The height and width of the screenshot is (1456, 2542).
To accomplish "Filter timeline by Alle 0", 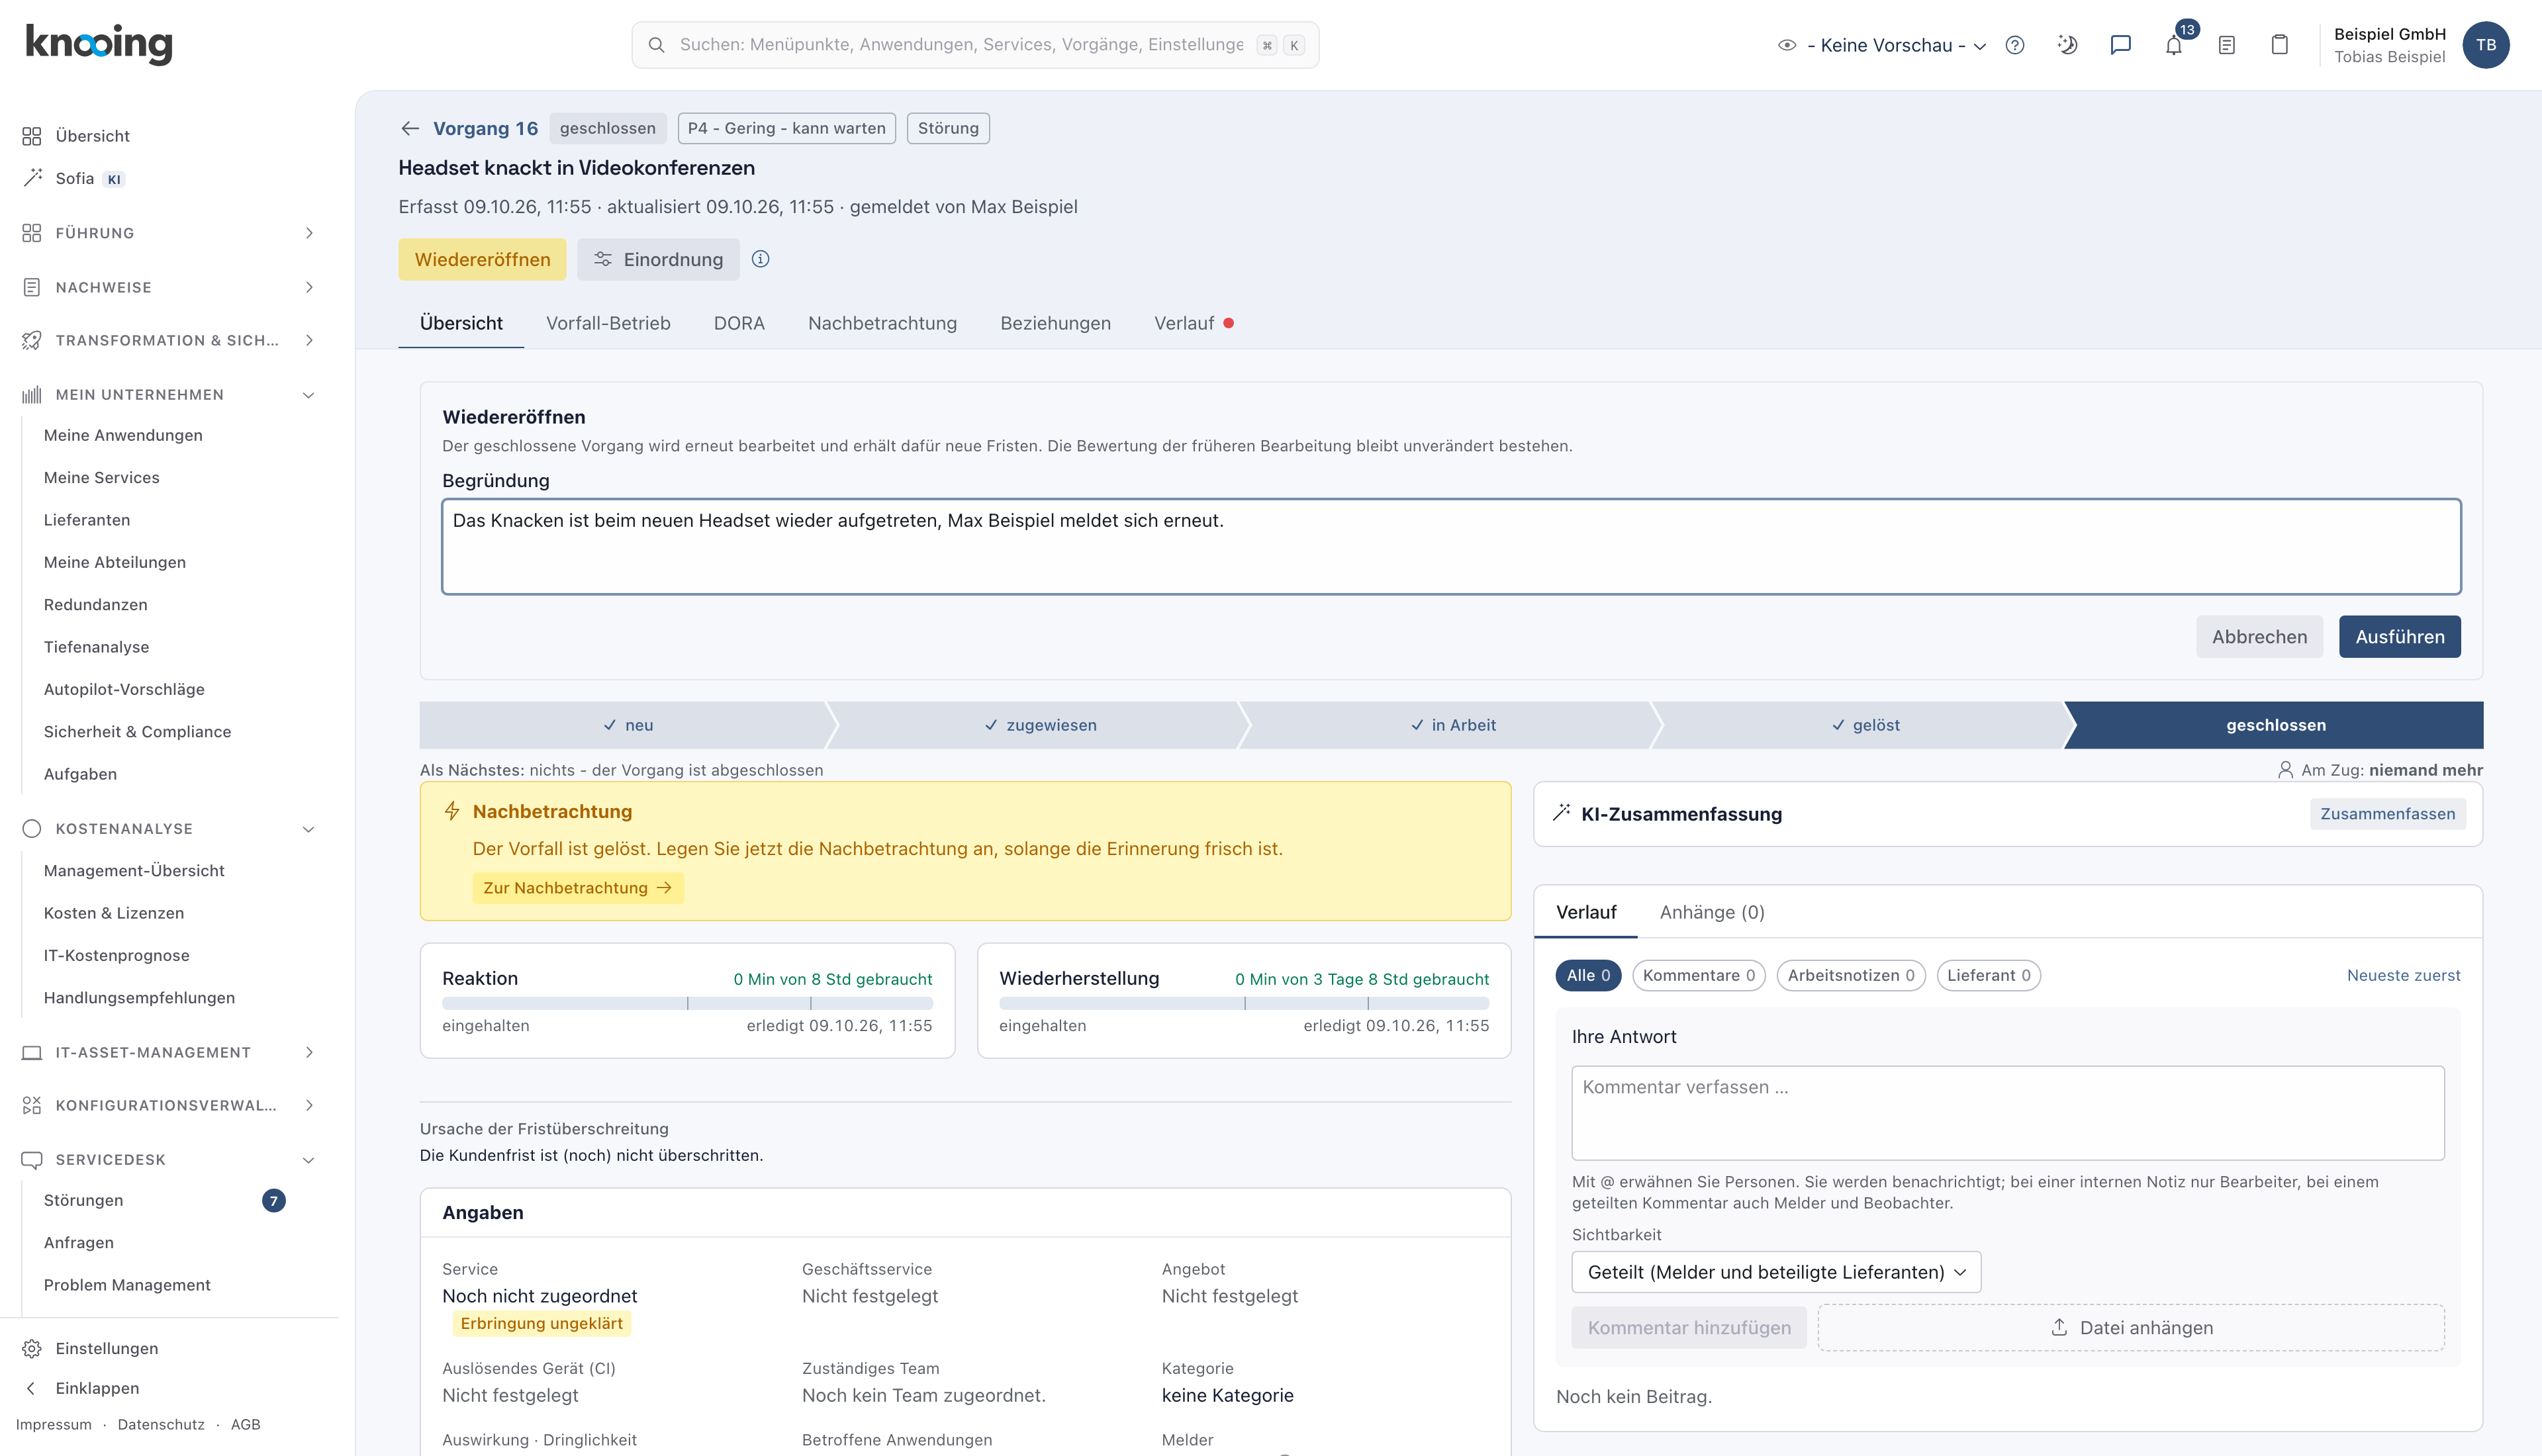I will 1588,975.
